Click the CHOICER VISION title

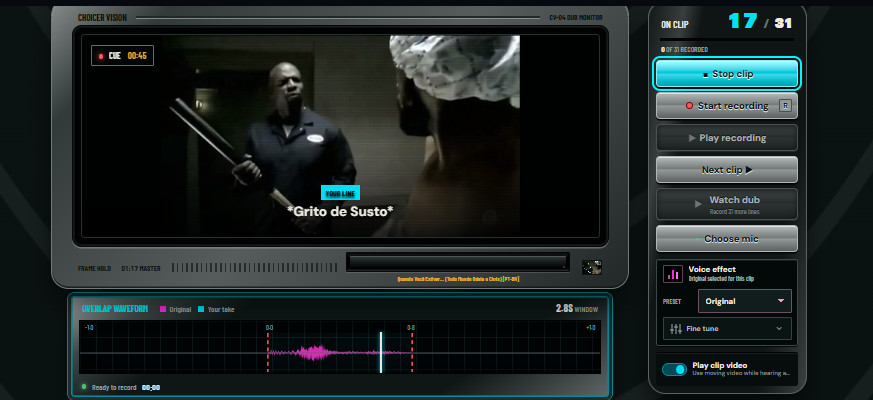tap(102, 18)
